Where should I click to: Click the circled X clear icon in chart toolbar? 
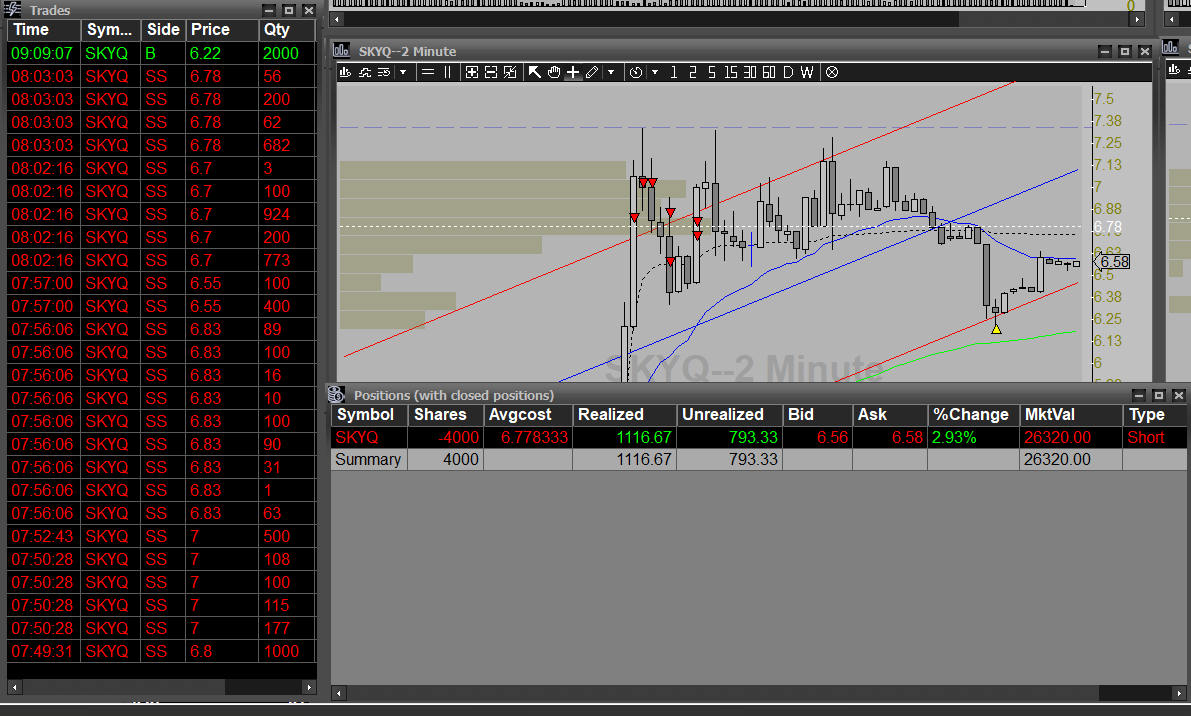(x=832, y=72)
